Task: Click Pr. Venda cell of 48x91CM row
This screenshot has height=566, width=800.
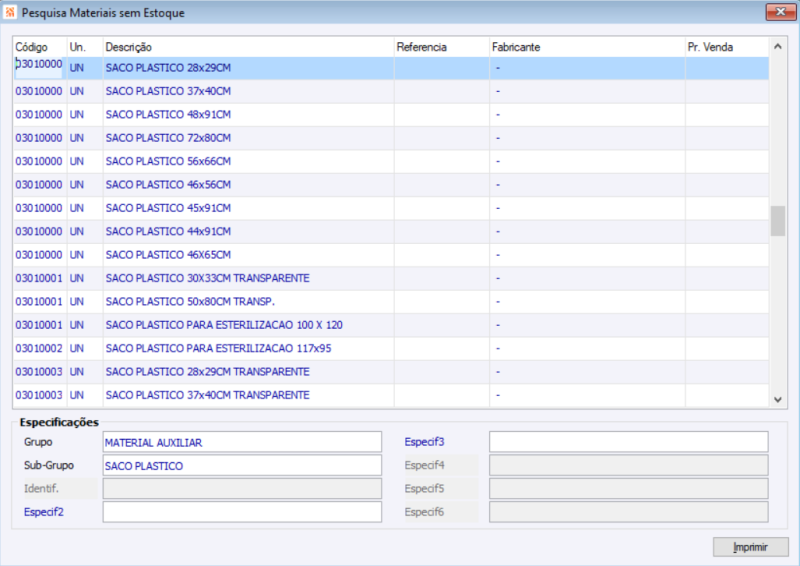Action: coord(727,115)
